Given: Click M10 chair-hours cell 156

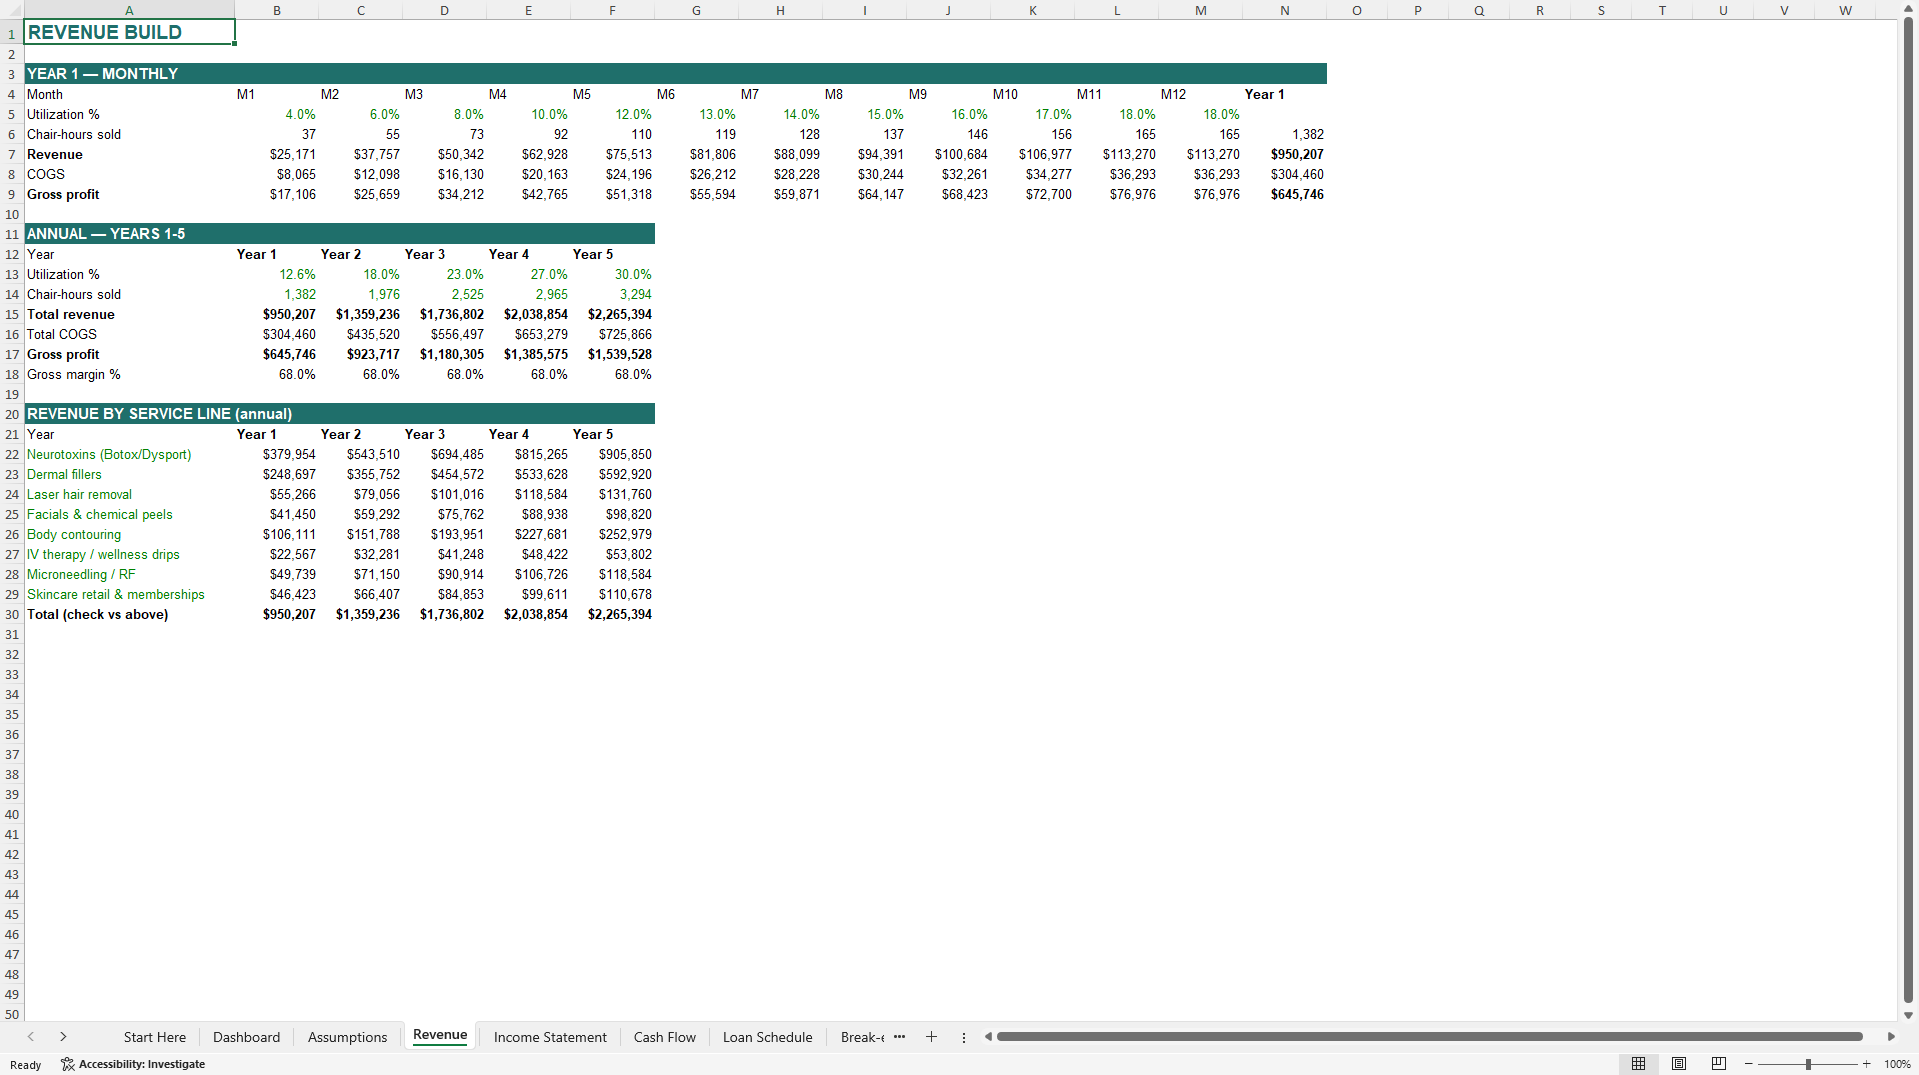Looking at the screenshot, I should [1032, 134].
